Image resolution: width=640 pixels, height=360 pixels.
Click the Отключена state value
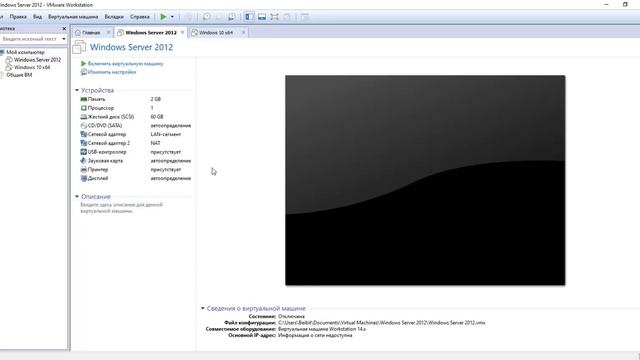tap(291, 316)
